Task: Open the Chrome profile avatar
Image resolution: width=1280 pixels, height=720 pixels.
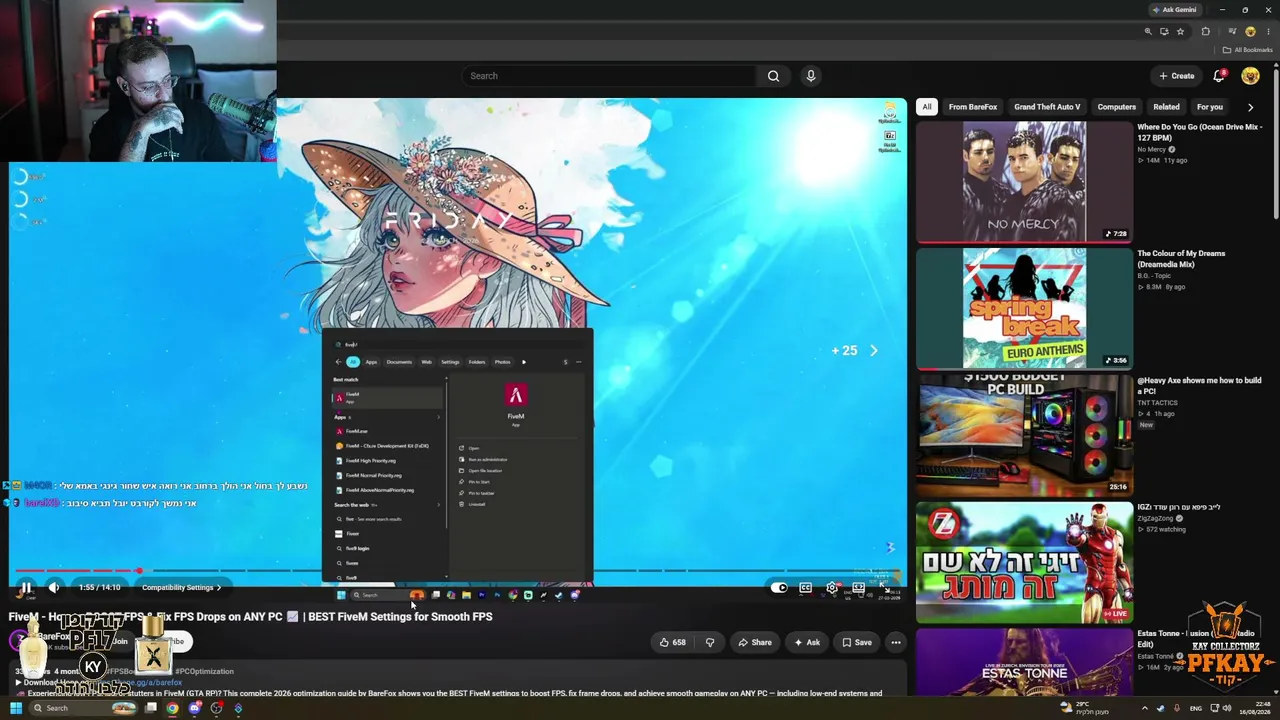Action: click(x=1250, y=32)
